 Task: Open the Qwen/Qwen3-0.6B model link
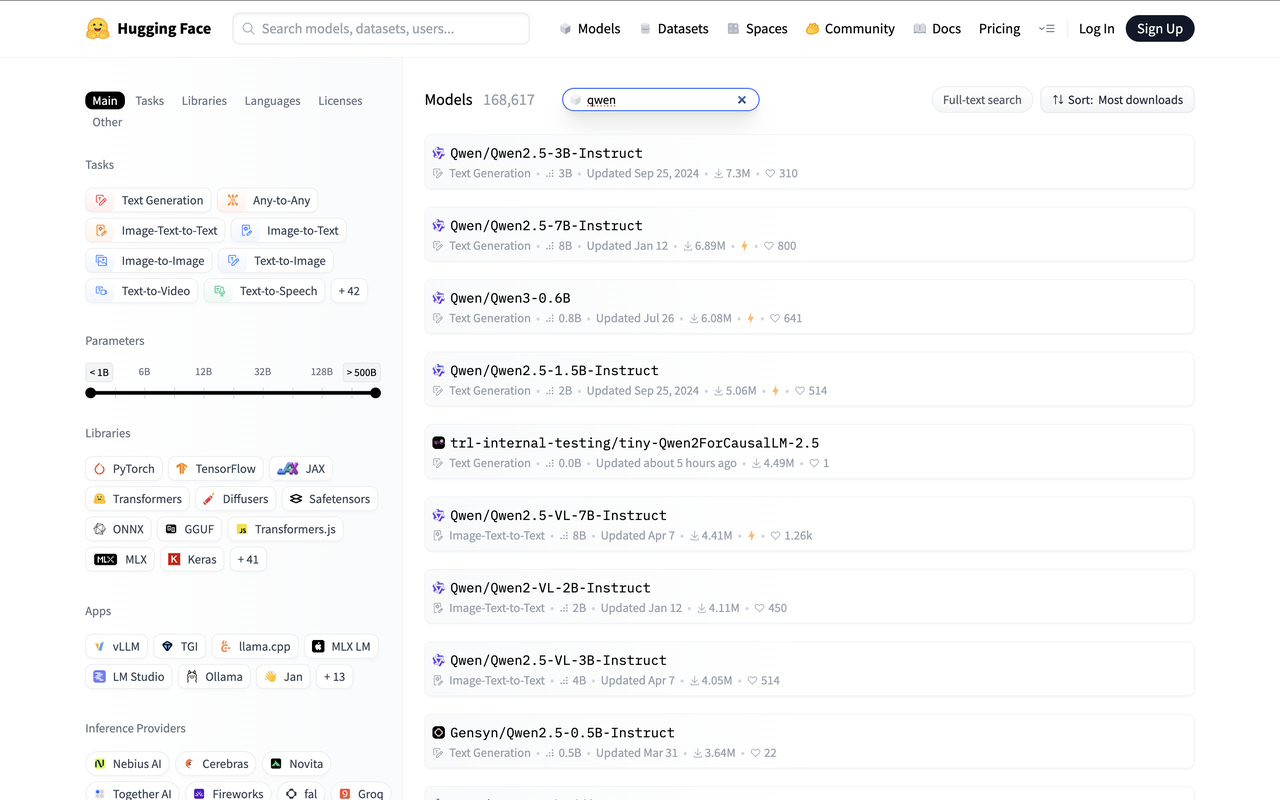pyautogui.click(x=510, y=298)
